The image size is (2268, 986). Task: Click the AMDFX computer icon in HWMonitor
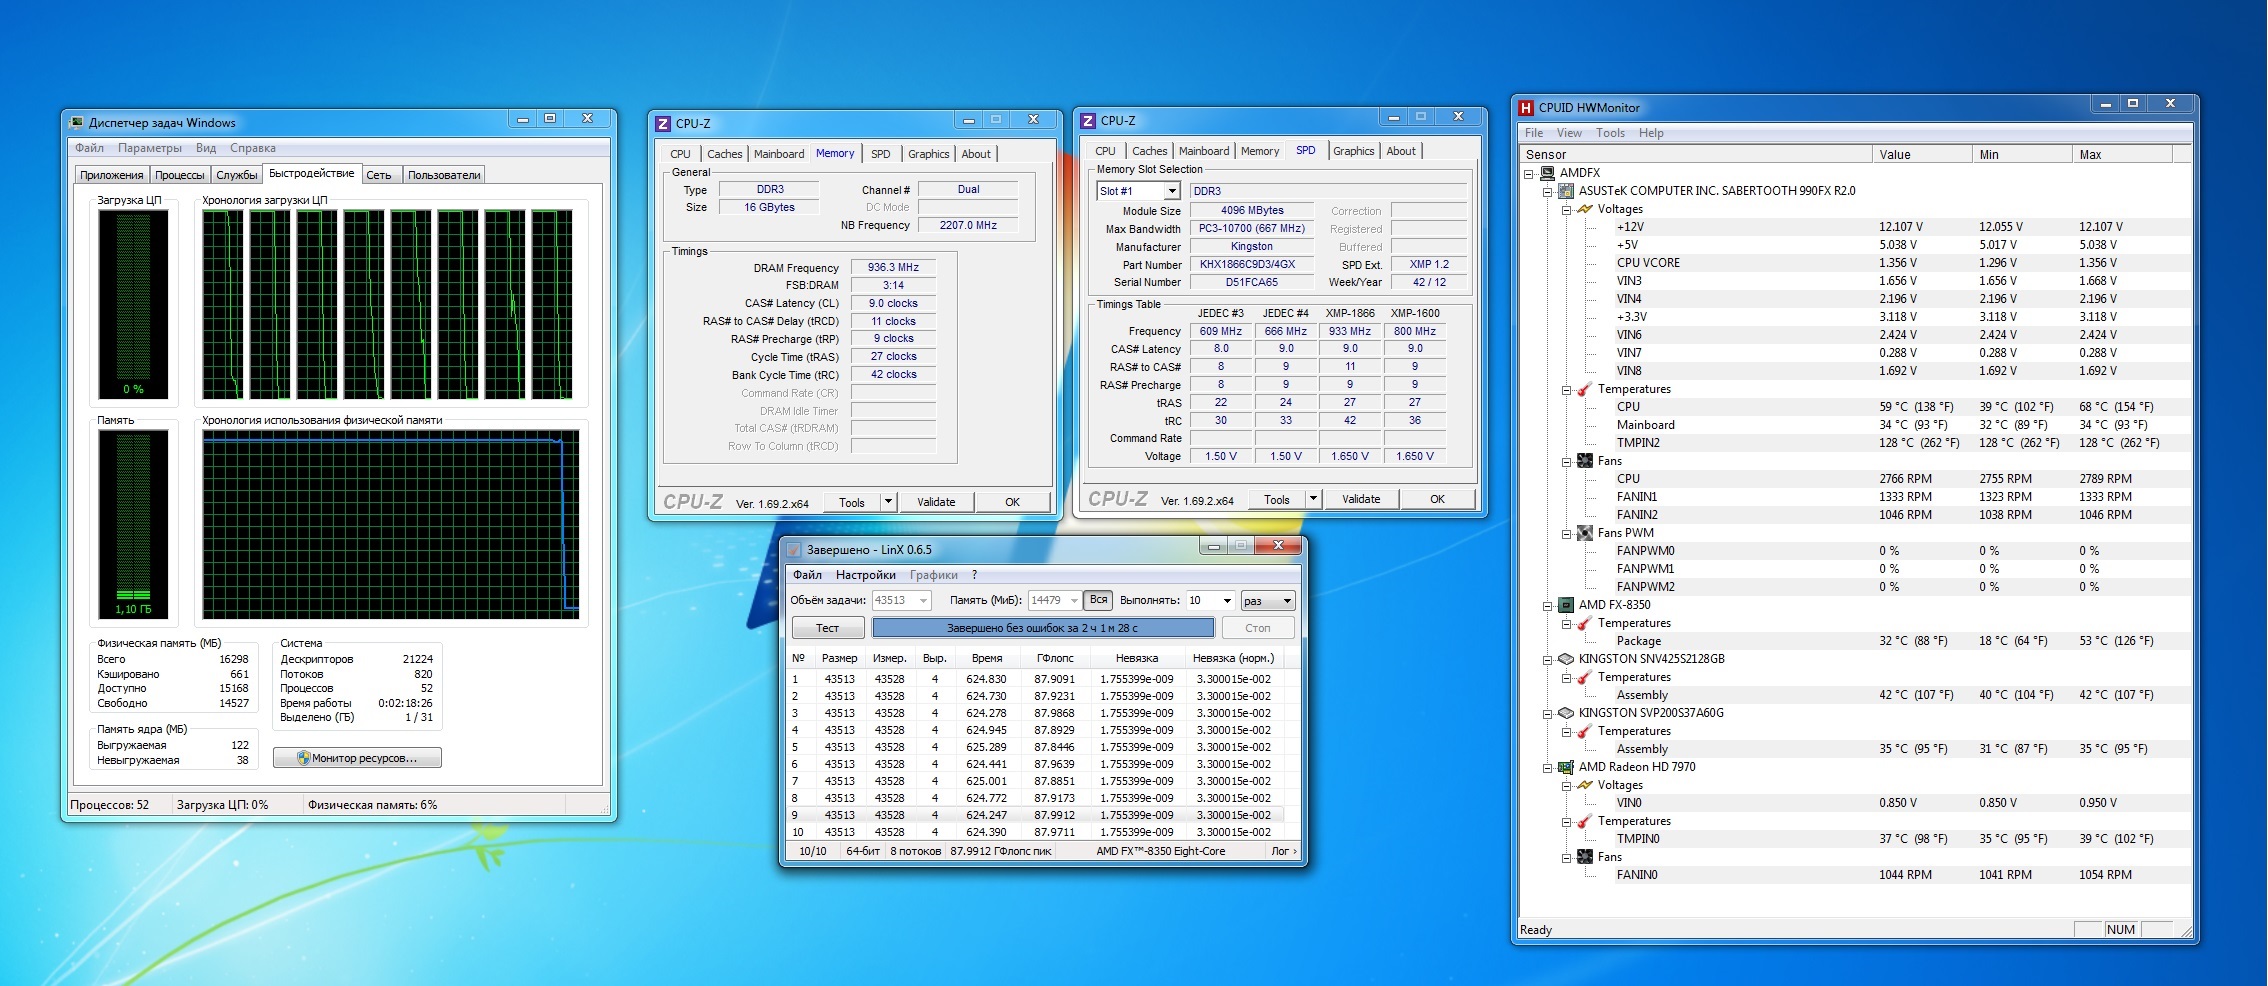click(x=1547, y=173)
